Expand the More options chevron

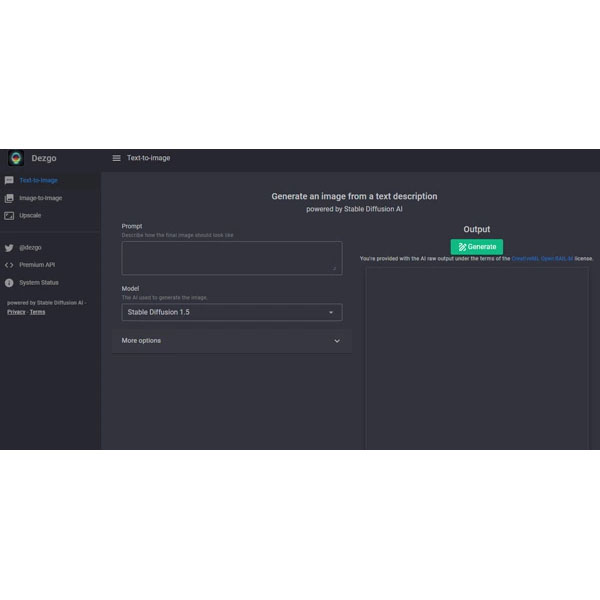point(336,341)
